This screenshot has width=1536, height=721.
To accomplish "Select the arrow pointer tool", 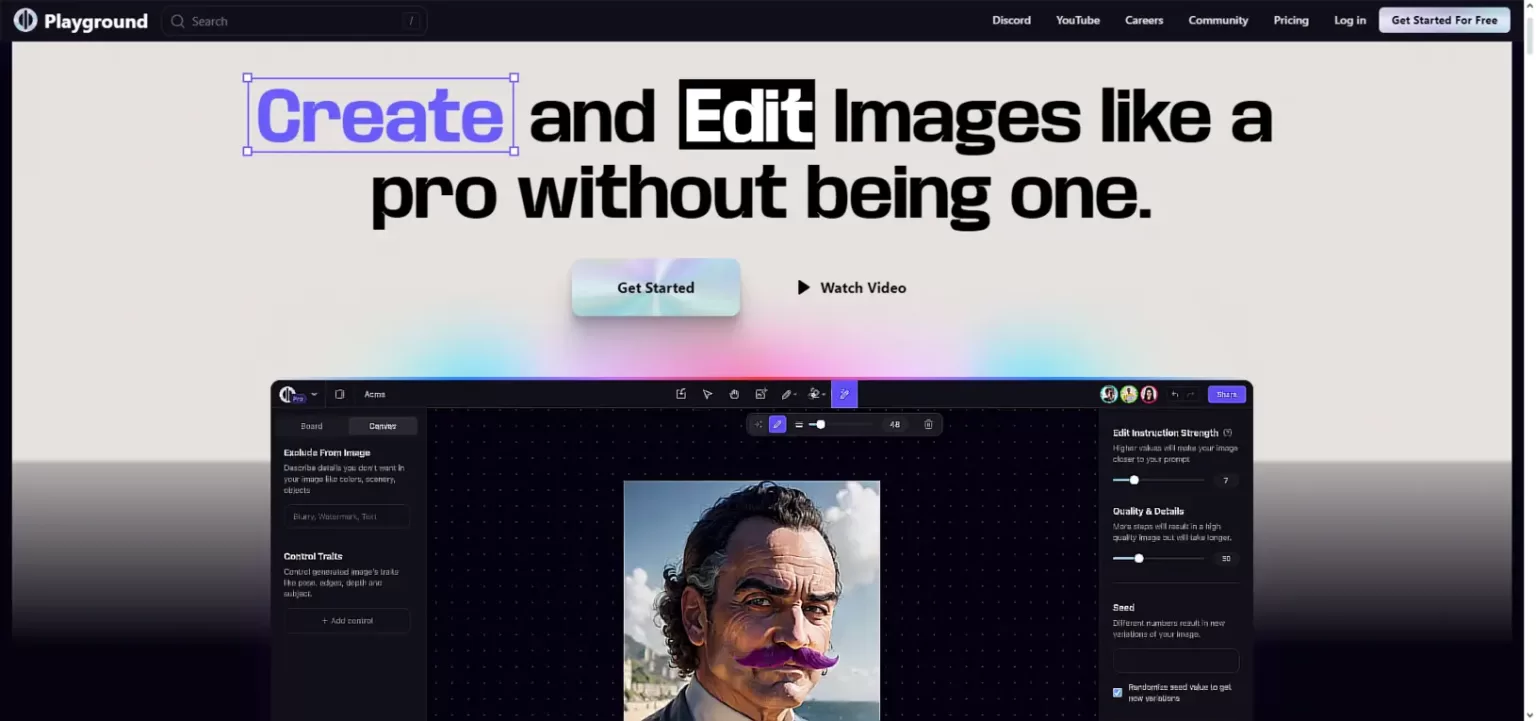I will (x=707, y=394).
